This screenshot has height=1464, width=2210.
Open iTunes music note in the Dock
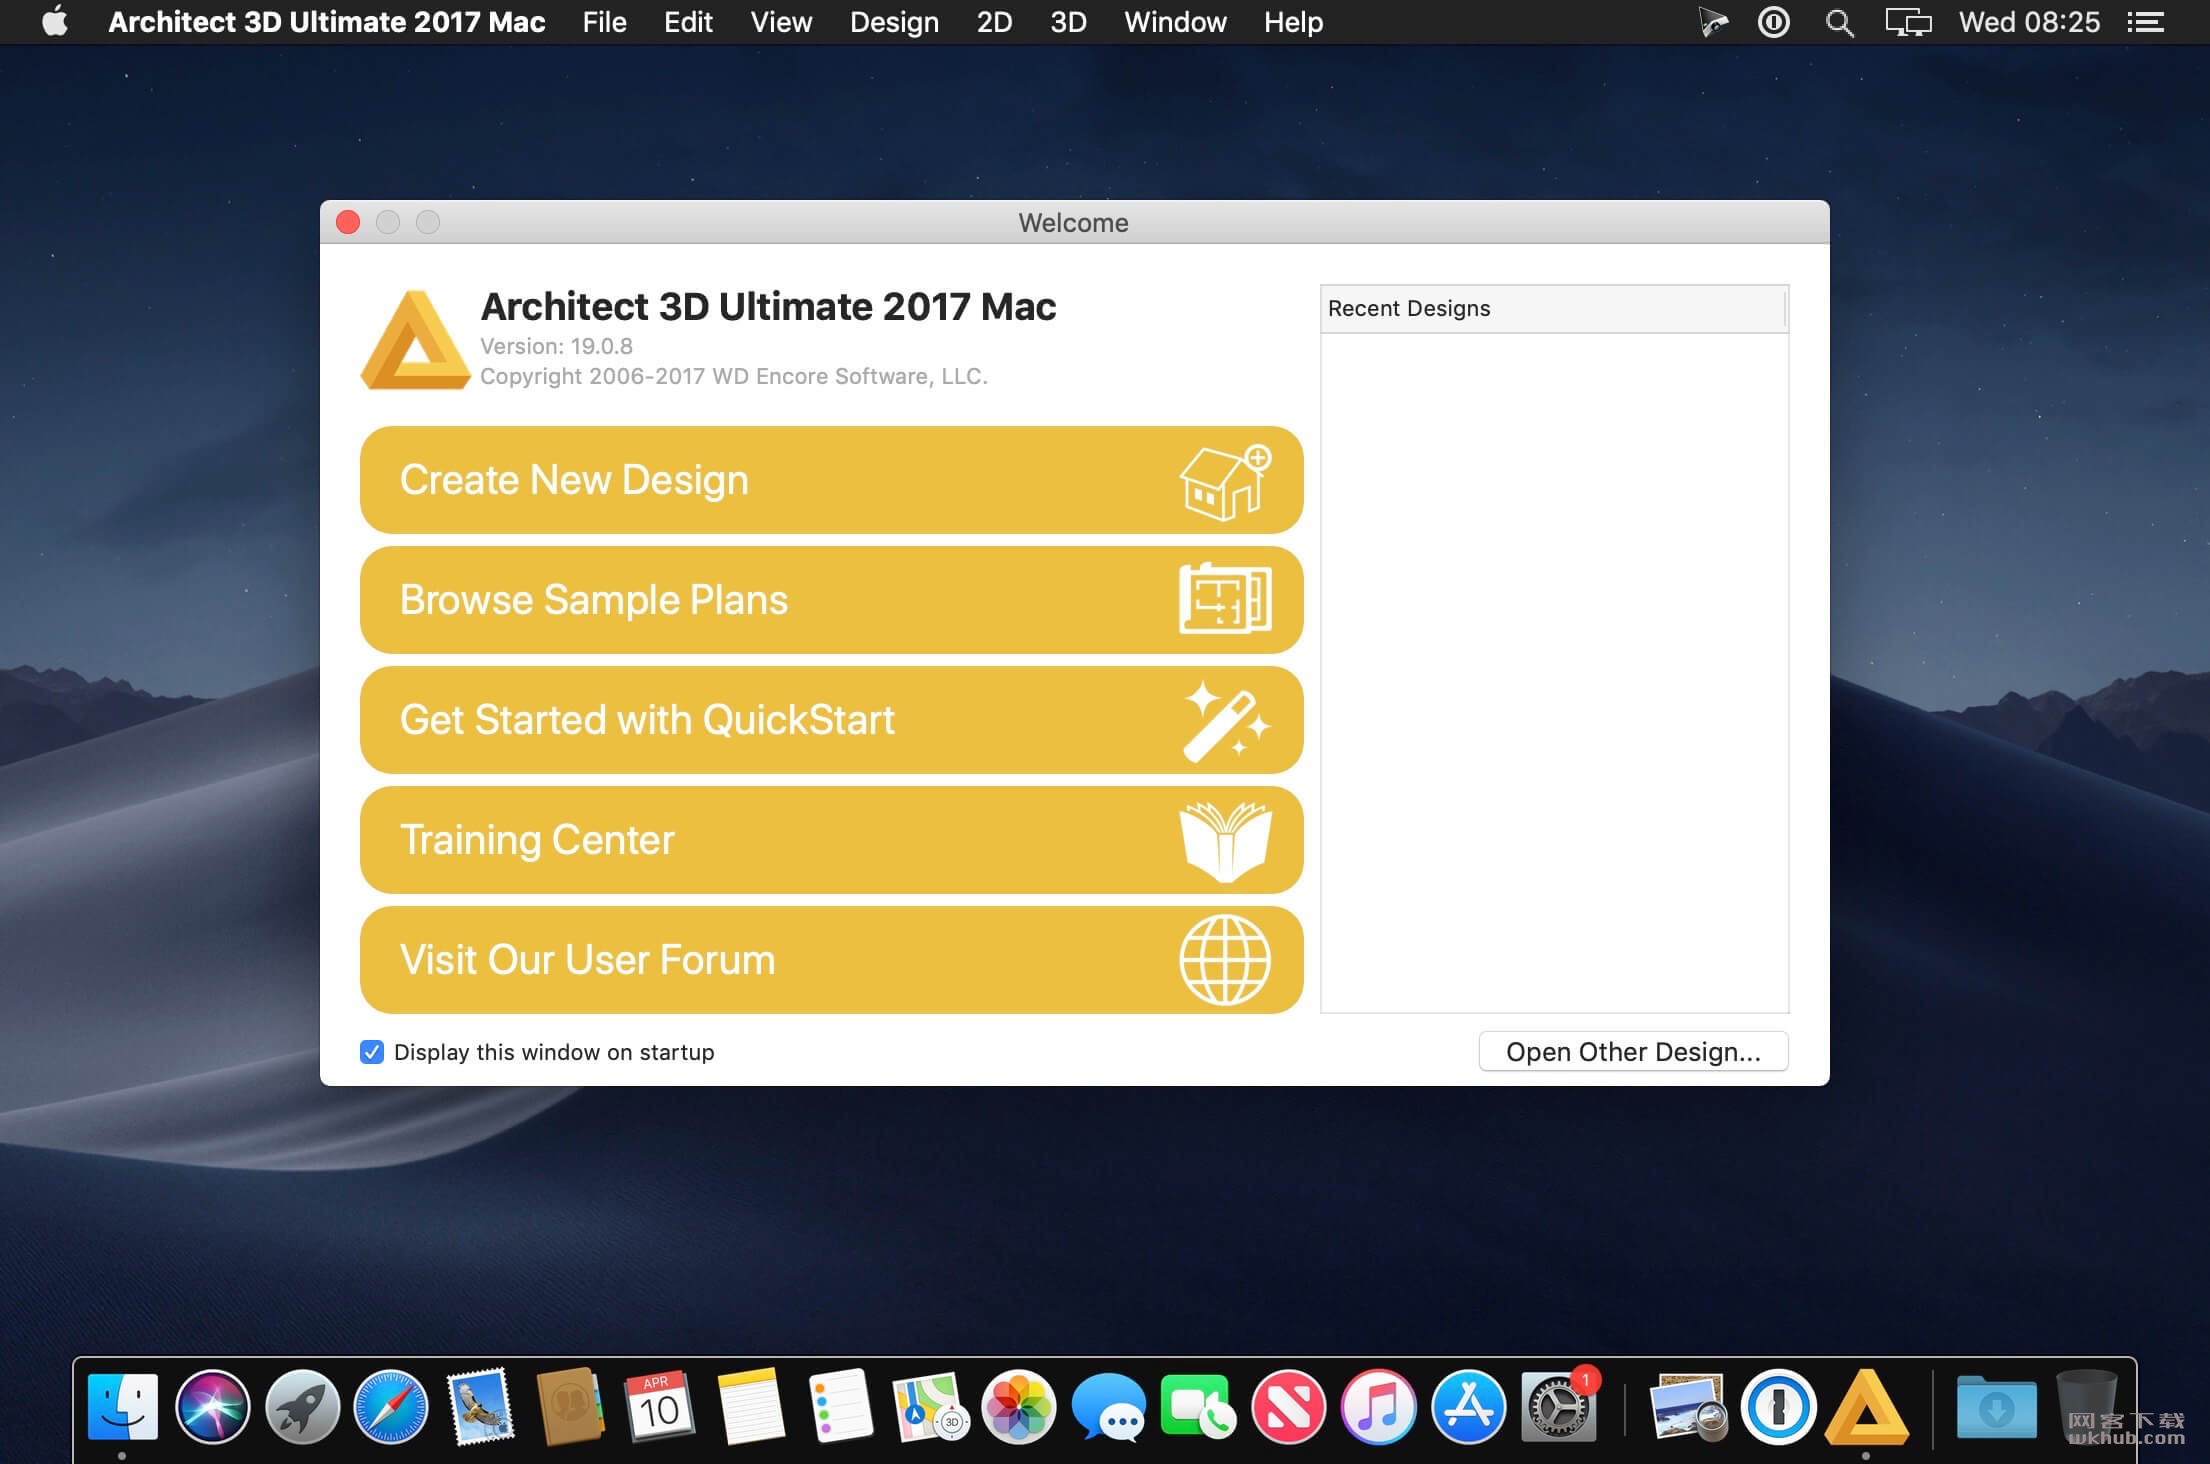(1378, 1406)
